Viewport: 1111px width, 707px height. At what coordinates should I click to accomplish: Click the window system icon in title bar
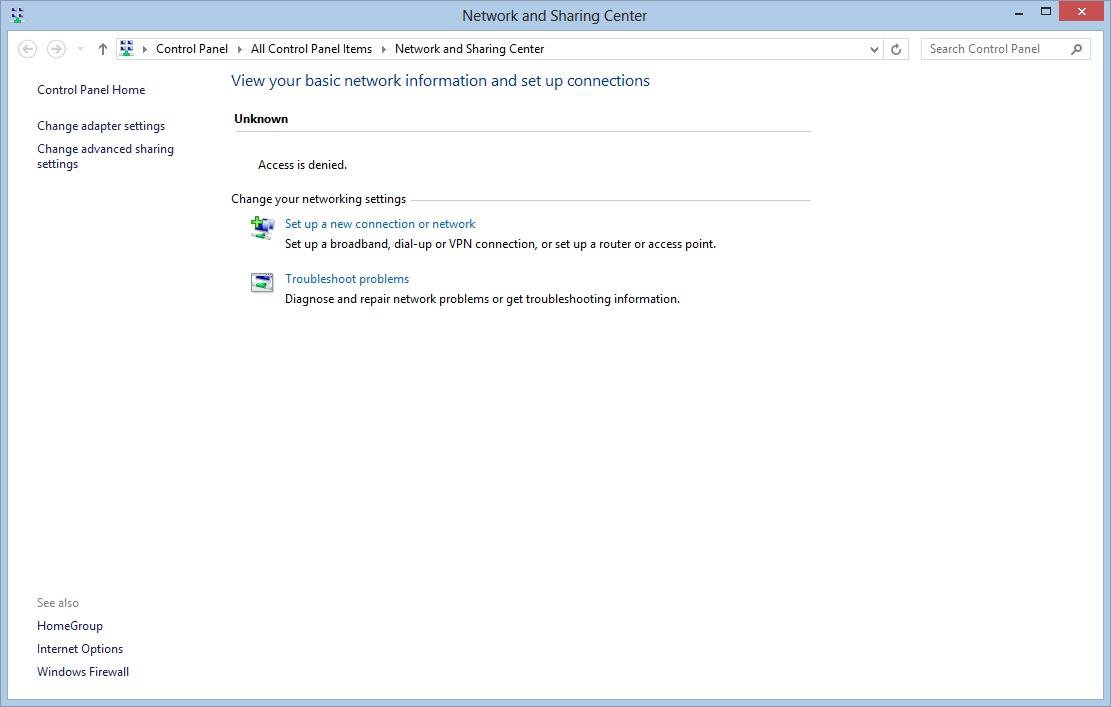[x=18, y=15]
